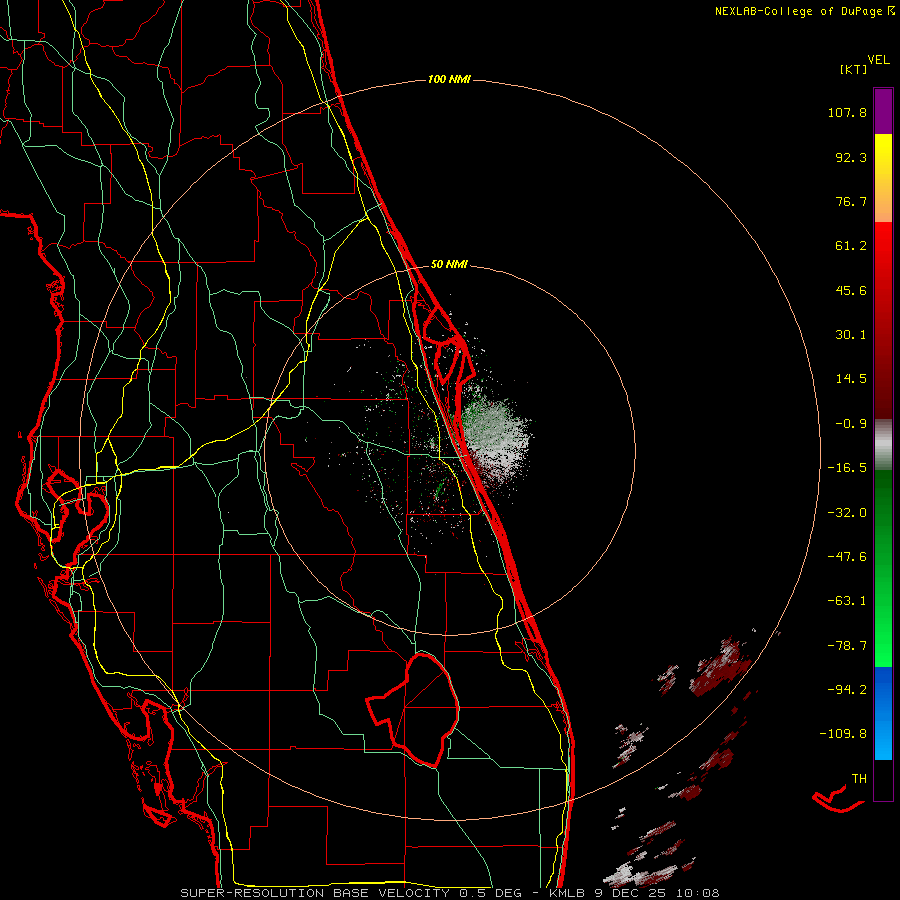900x900 pixels.
Task: Click the [KT] units label
Action: pyautogui.click(x=853, y=69)
